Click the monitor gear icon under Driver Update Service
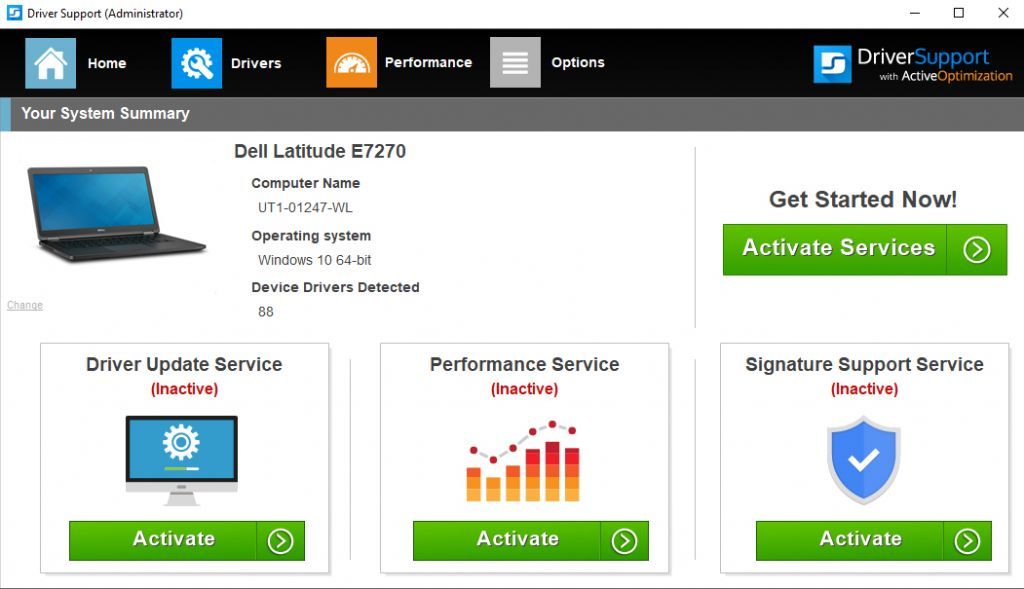 pyautogui.click(x=182, y=460)
